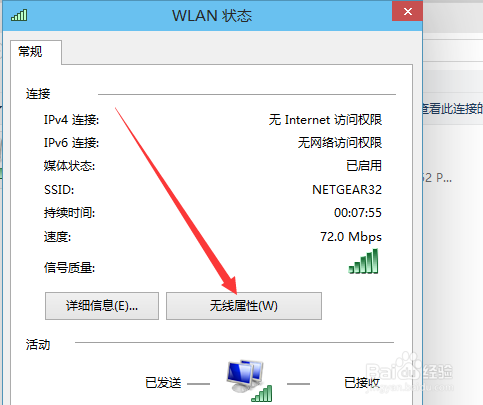483x405 pixels.
Task: Click the 00:07:55 duration value
Action: coord(358,213)
